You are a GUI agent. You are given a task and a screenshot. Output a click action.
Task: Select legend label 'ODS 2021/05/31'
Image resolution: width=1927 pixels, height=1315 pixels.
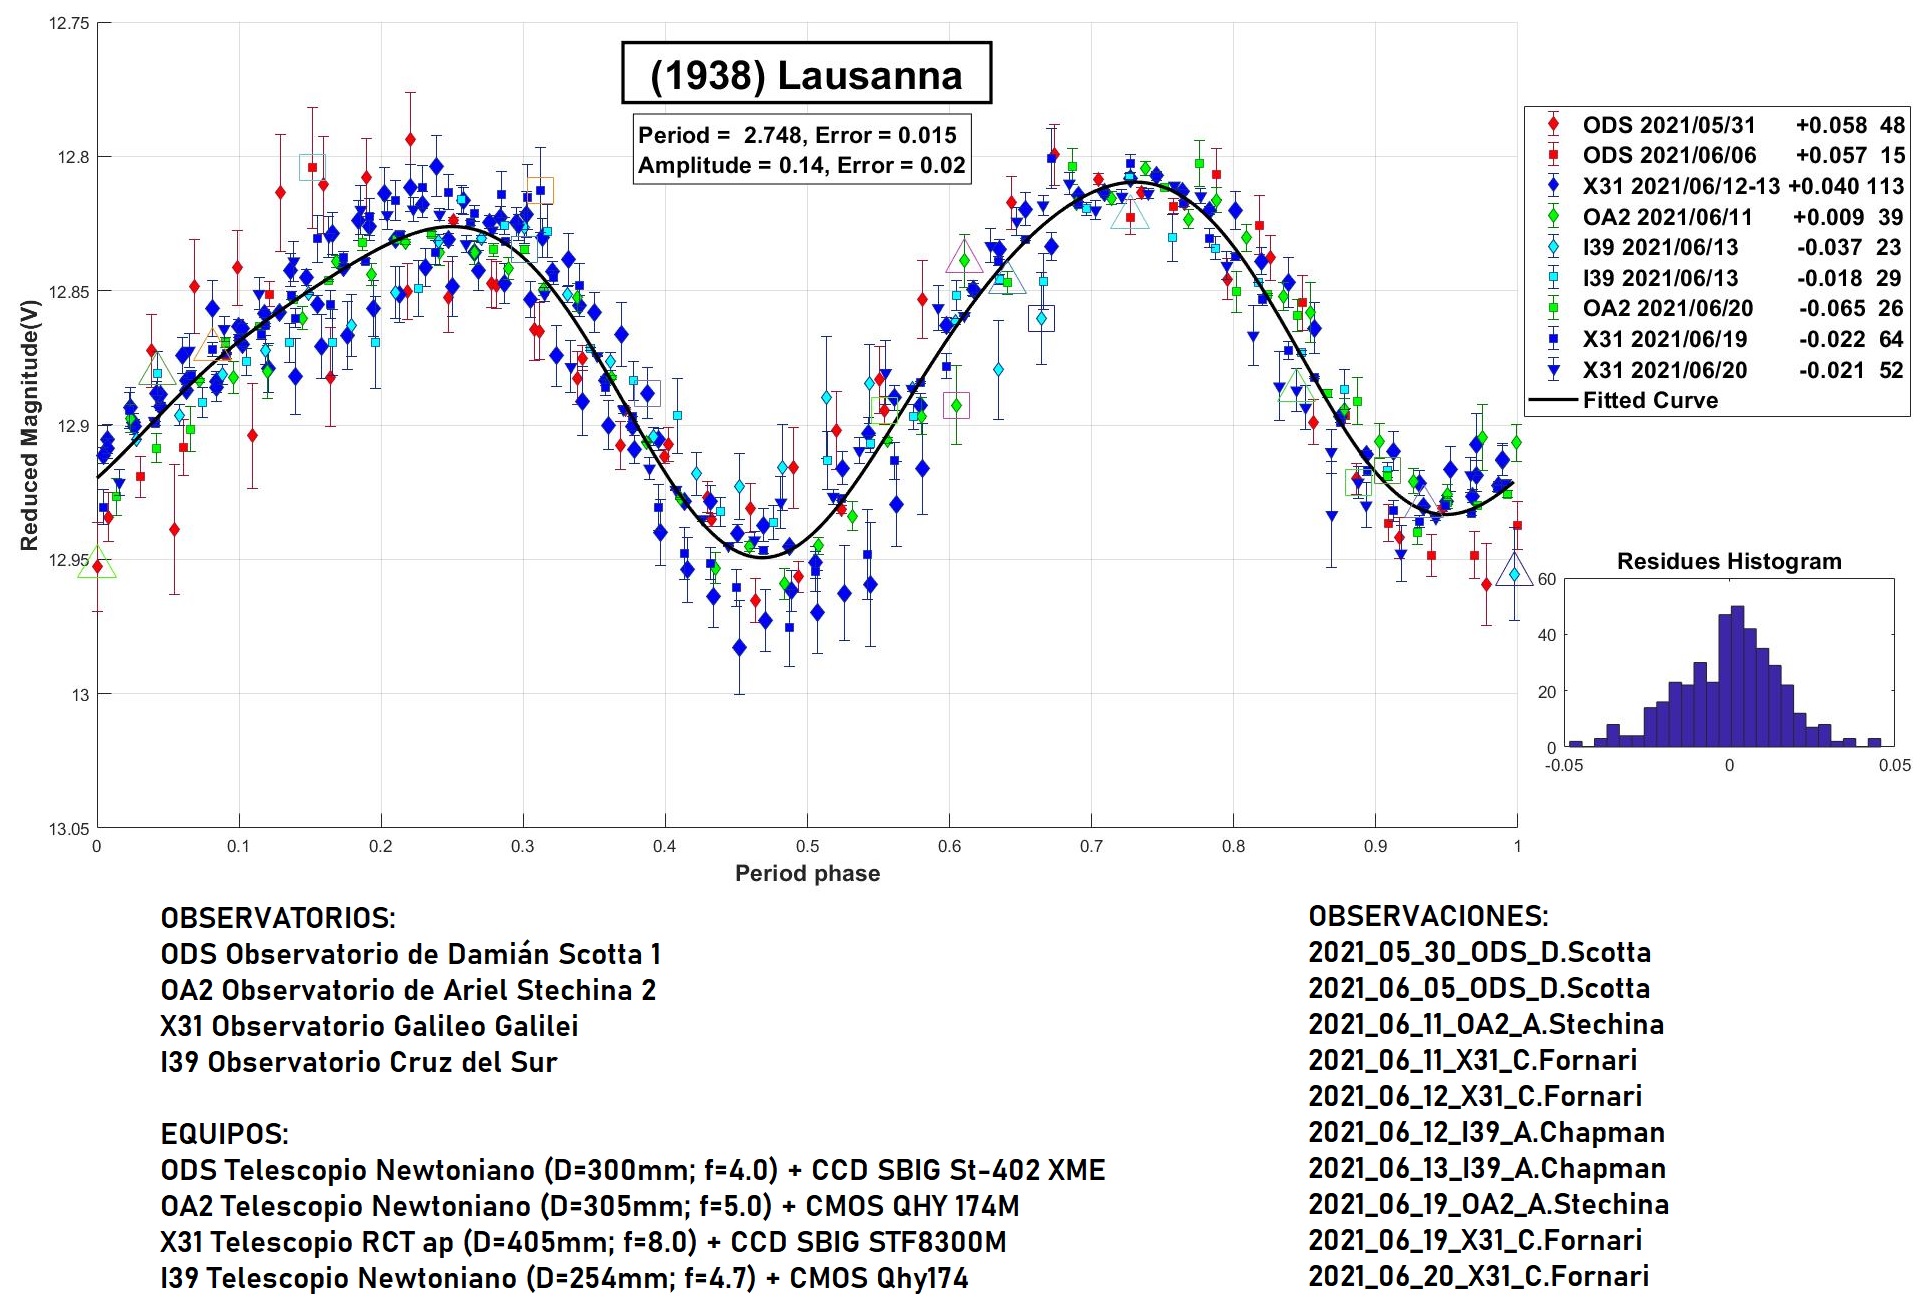click(1669, 125)
